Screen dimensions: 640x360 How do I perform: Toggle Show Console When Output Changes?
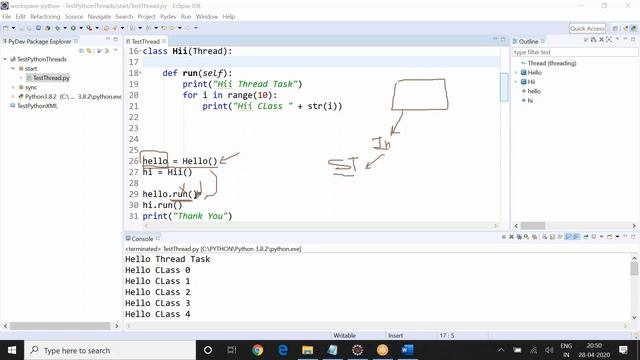pos(568,237)
